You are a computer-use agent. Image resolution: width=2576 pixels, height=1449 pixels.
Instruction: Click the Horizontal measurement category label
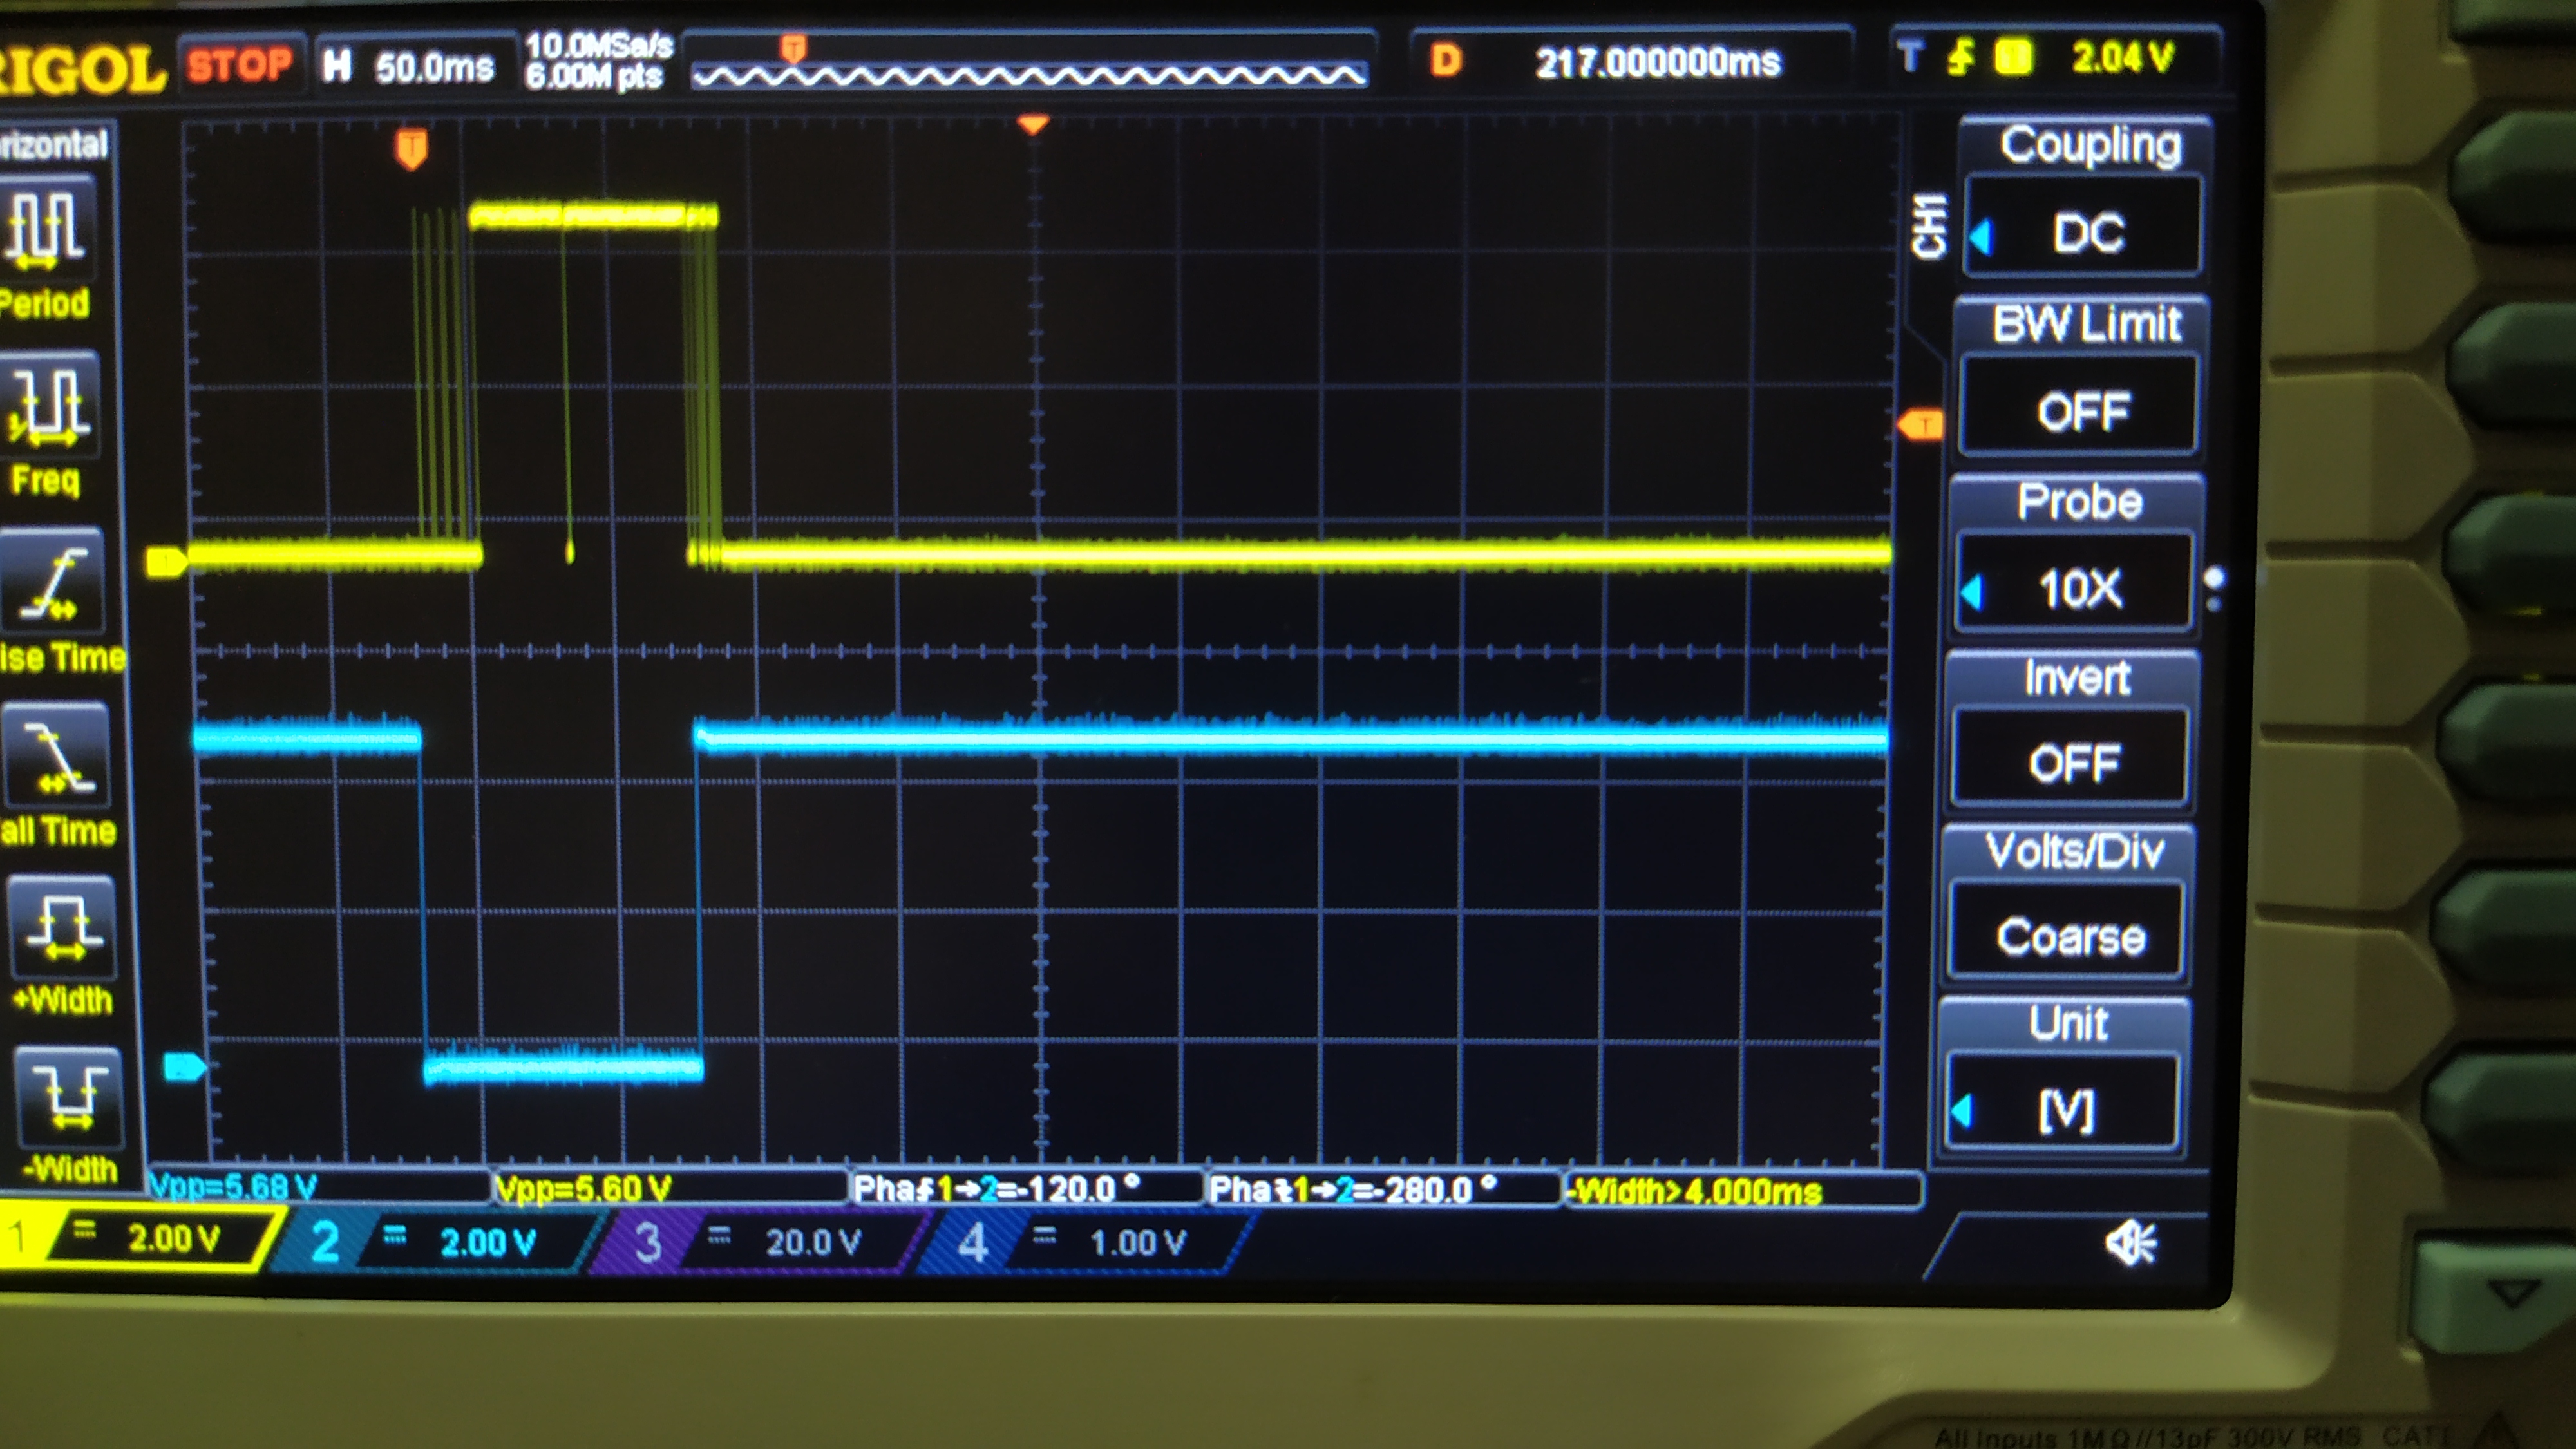[x=54, y=145]
